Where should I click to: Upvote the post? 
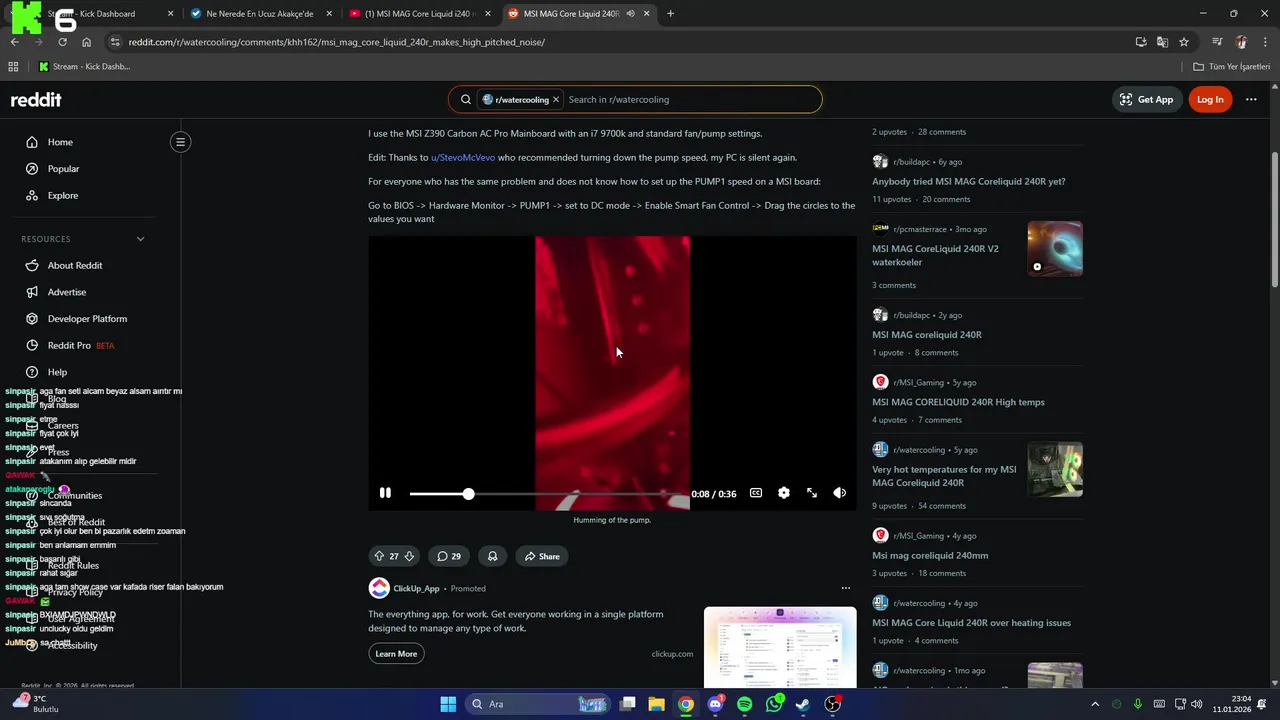point(379,556)
